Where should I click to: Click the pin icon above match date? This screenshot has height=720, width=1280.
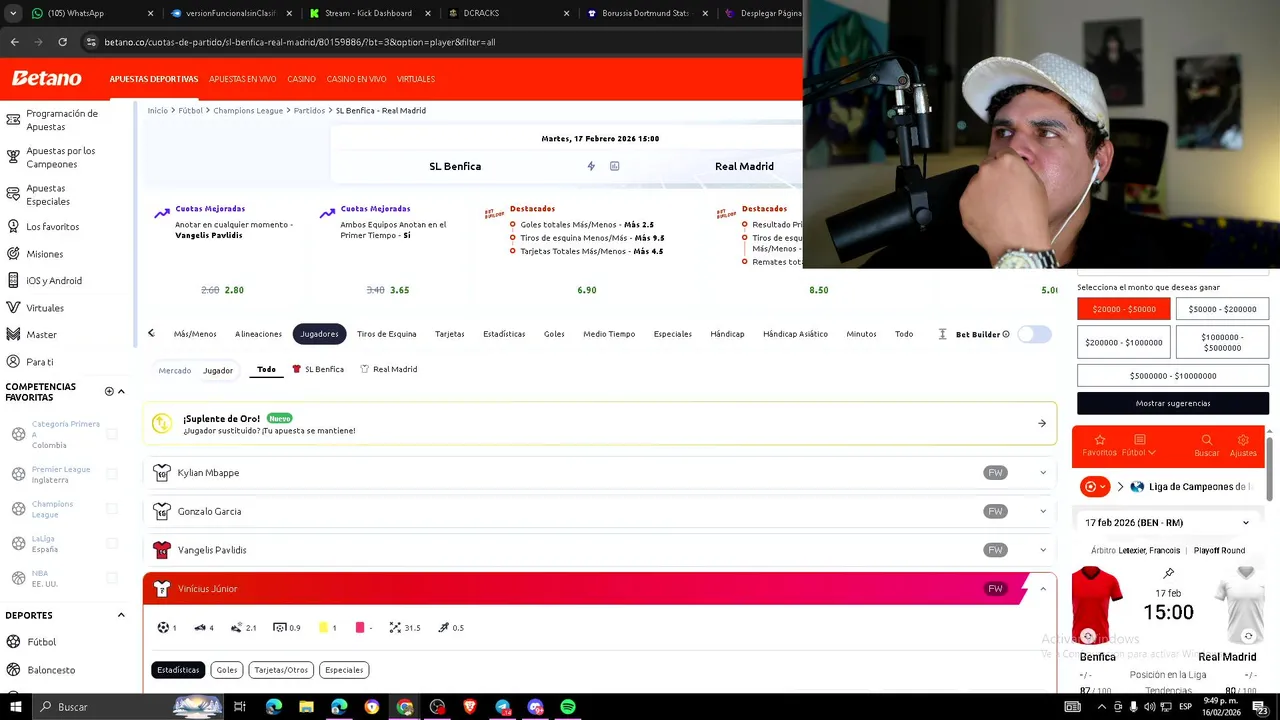point(1168,573)
